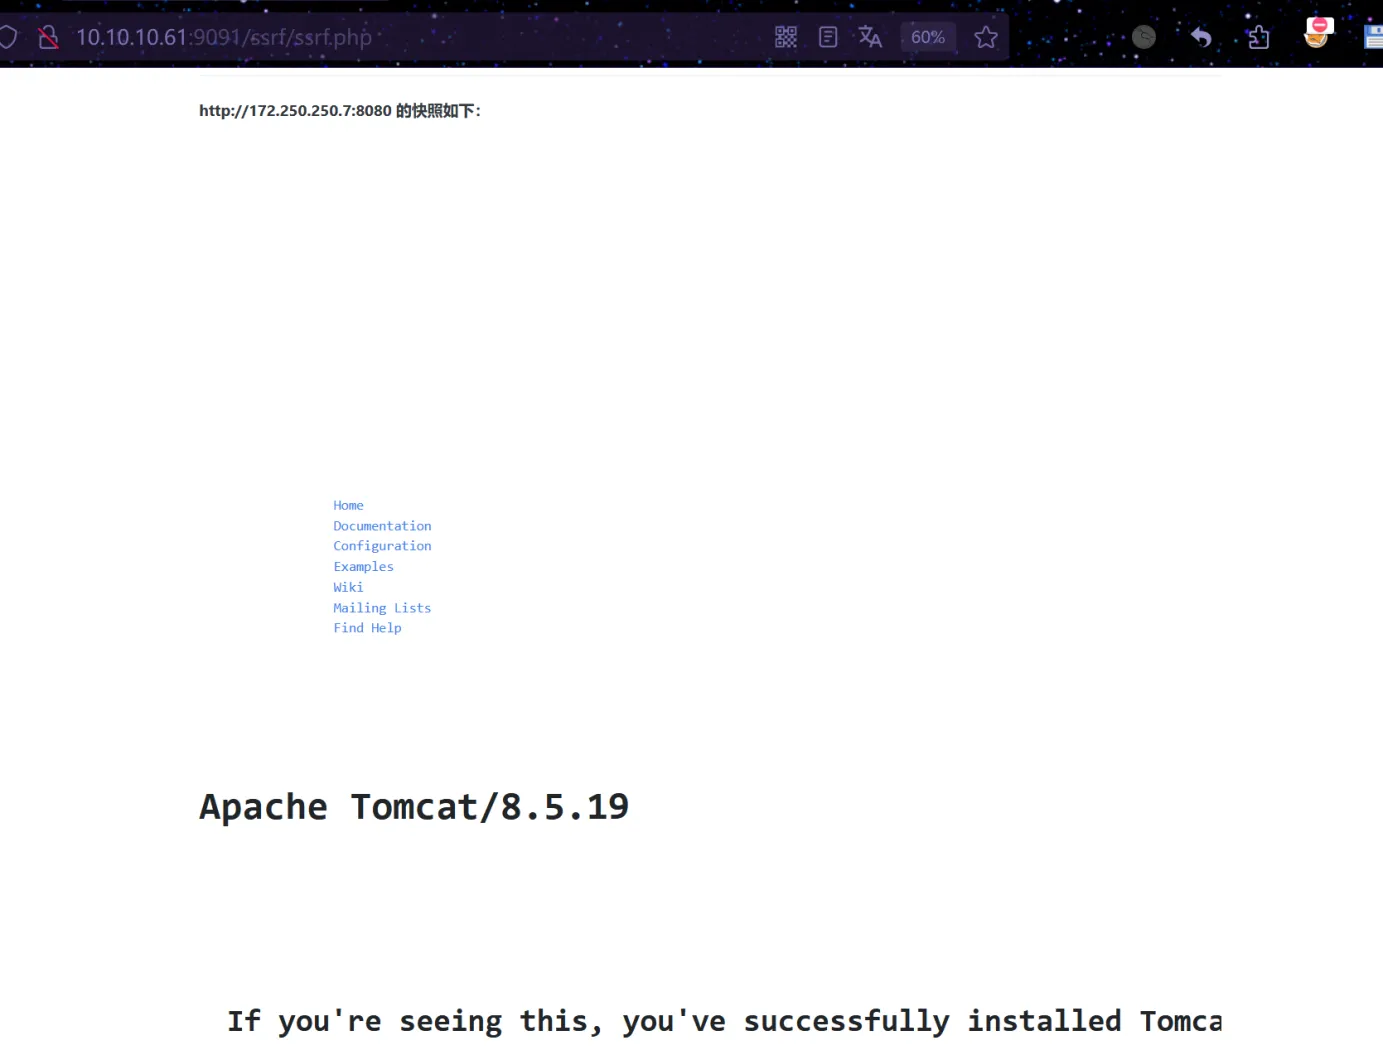The width and height of the screenshot is (1383, 1055).
Task: Go to the Configuration link
Action: coord(382,546)
